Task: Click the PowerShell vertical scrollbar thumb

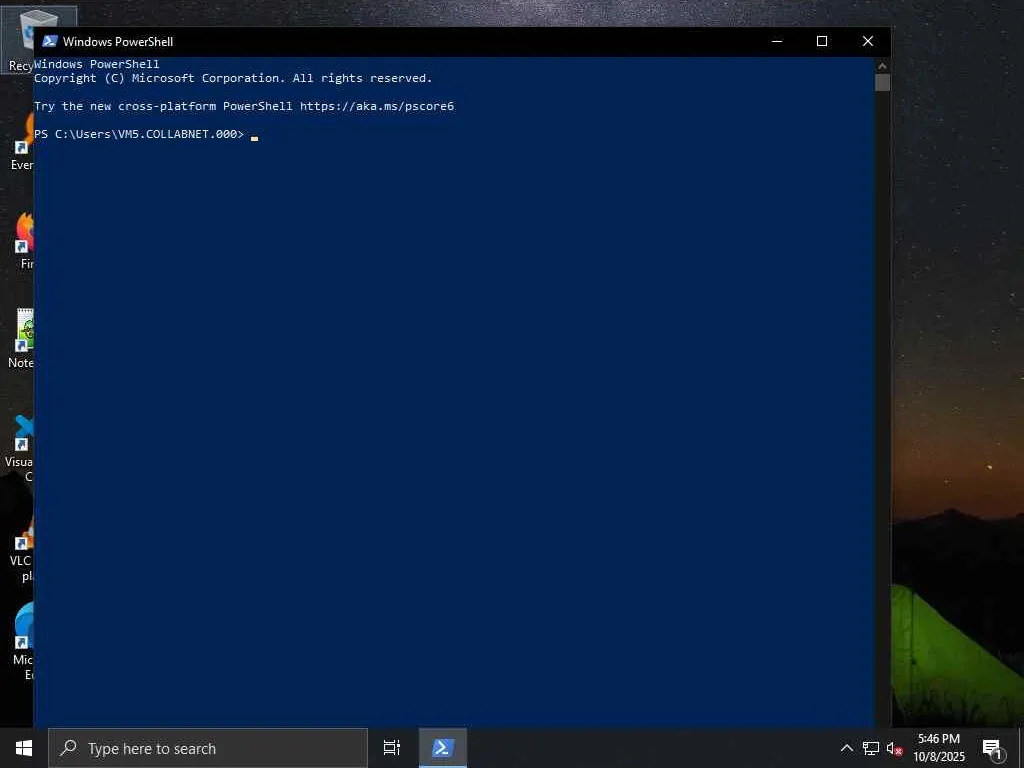Action: tap(882, 82)
